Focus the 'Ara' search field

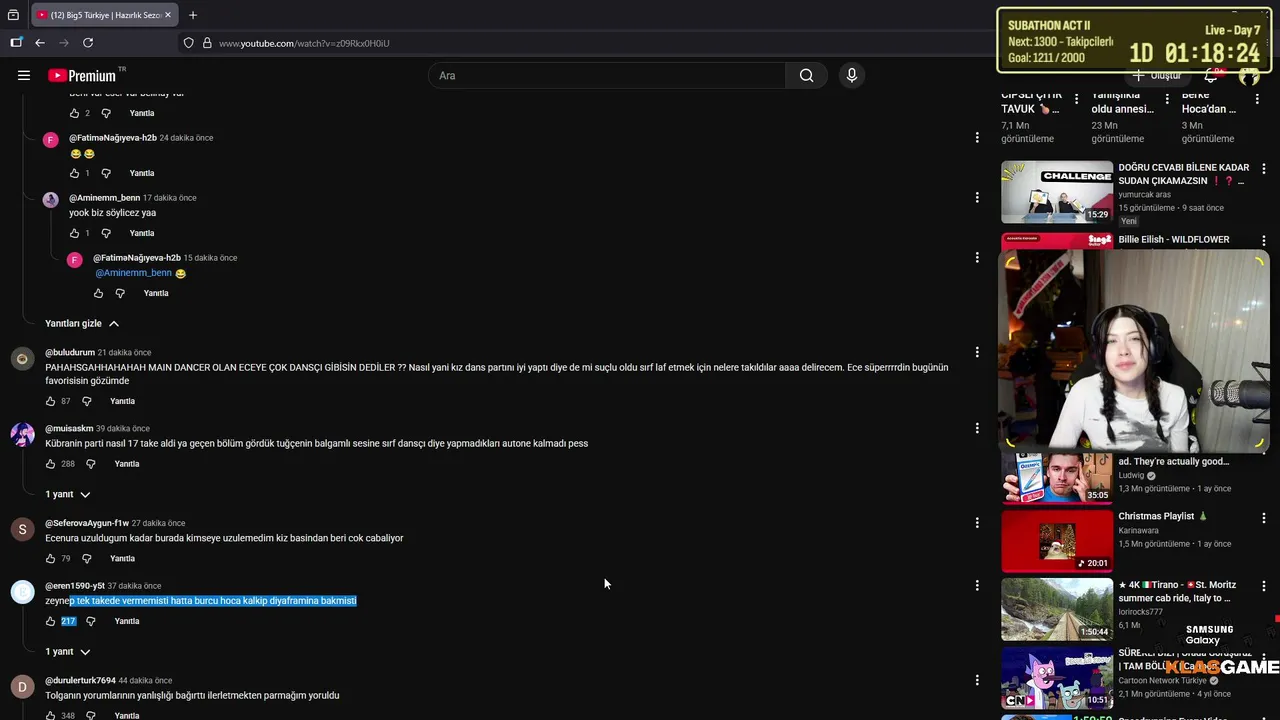608,75
